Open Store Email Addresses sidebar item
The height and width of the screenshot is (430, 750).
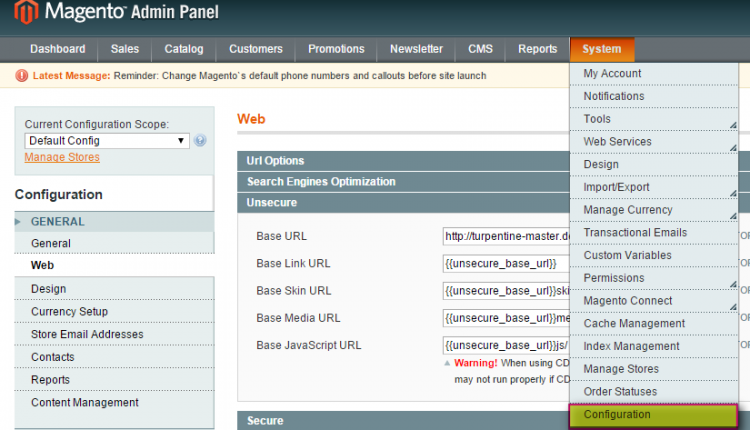pos(114,334)
